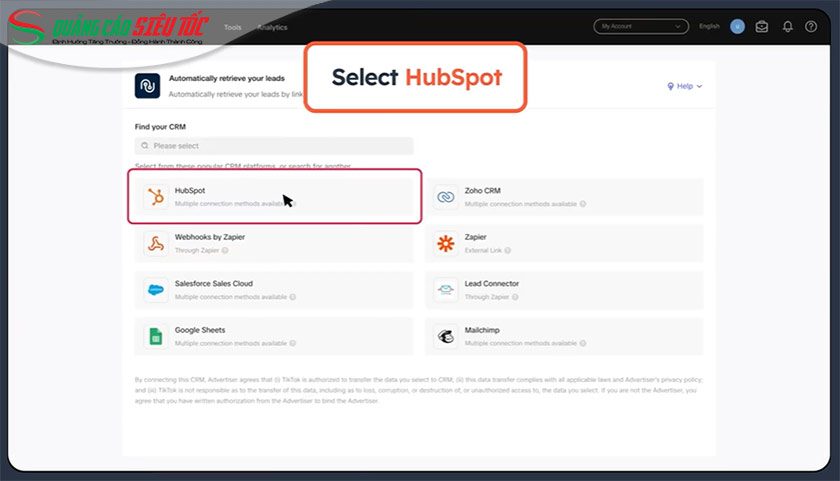Pick the orange Zapier icon
840x481 pixels.
click(x=446, y=243)
